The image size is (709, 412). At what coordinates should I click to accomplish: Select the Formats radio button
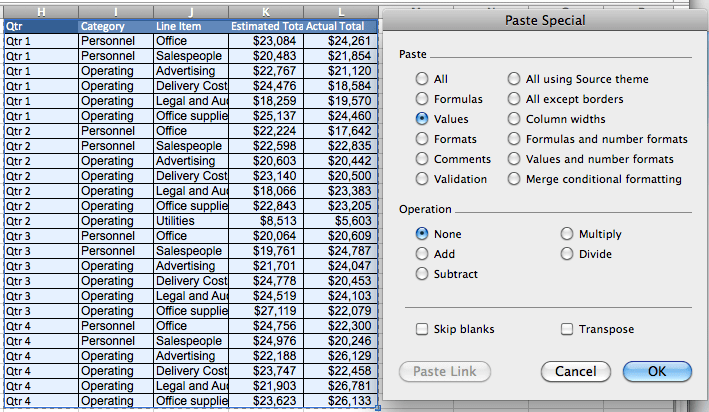422,139
